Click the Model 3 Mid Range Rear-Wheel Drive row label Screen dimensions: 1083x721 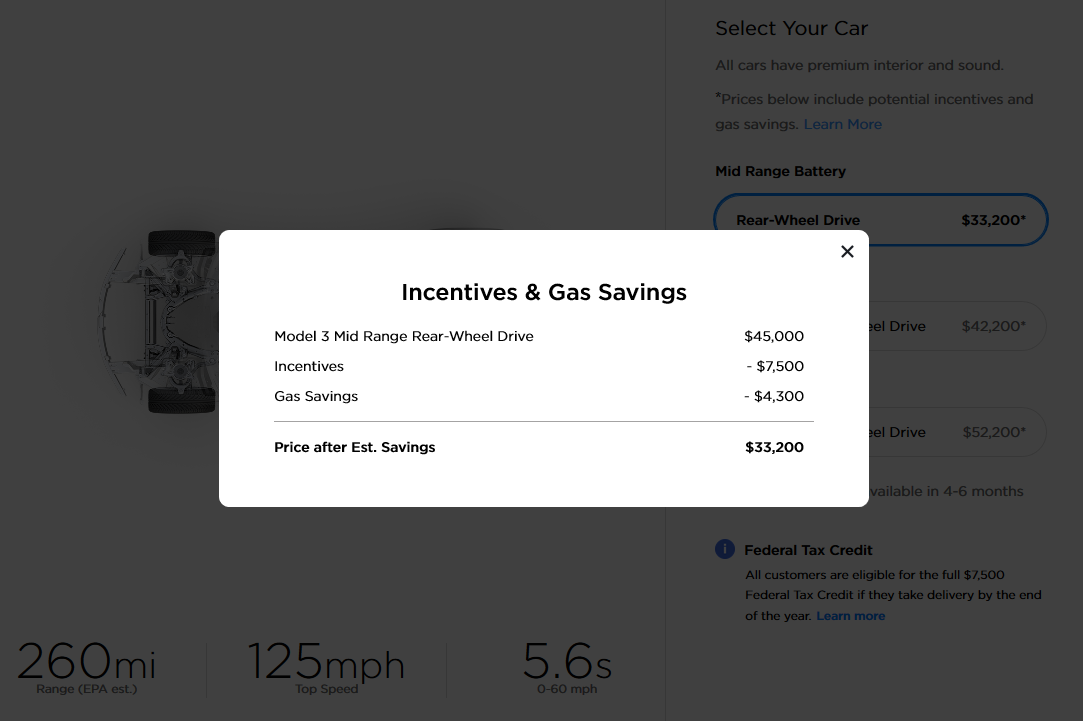(x=404, y=336)
